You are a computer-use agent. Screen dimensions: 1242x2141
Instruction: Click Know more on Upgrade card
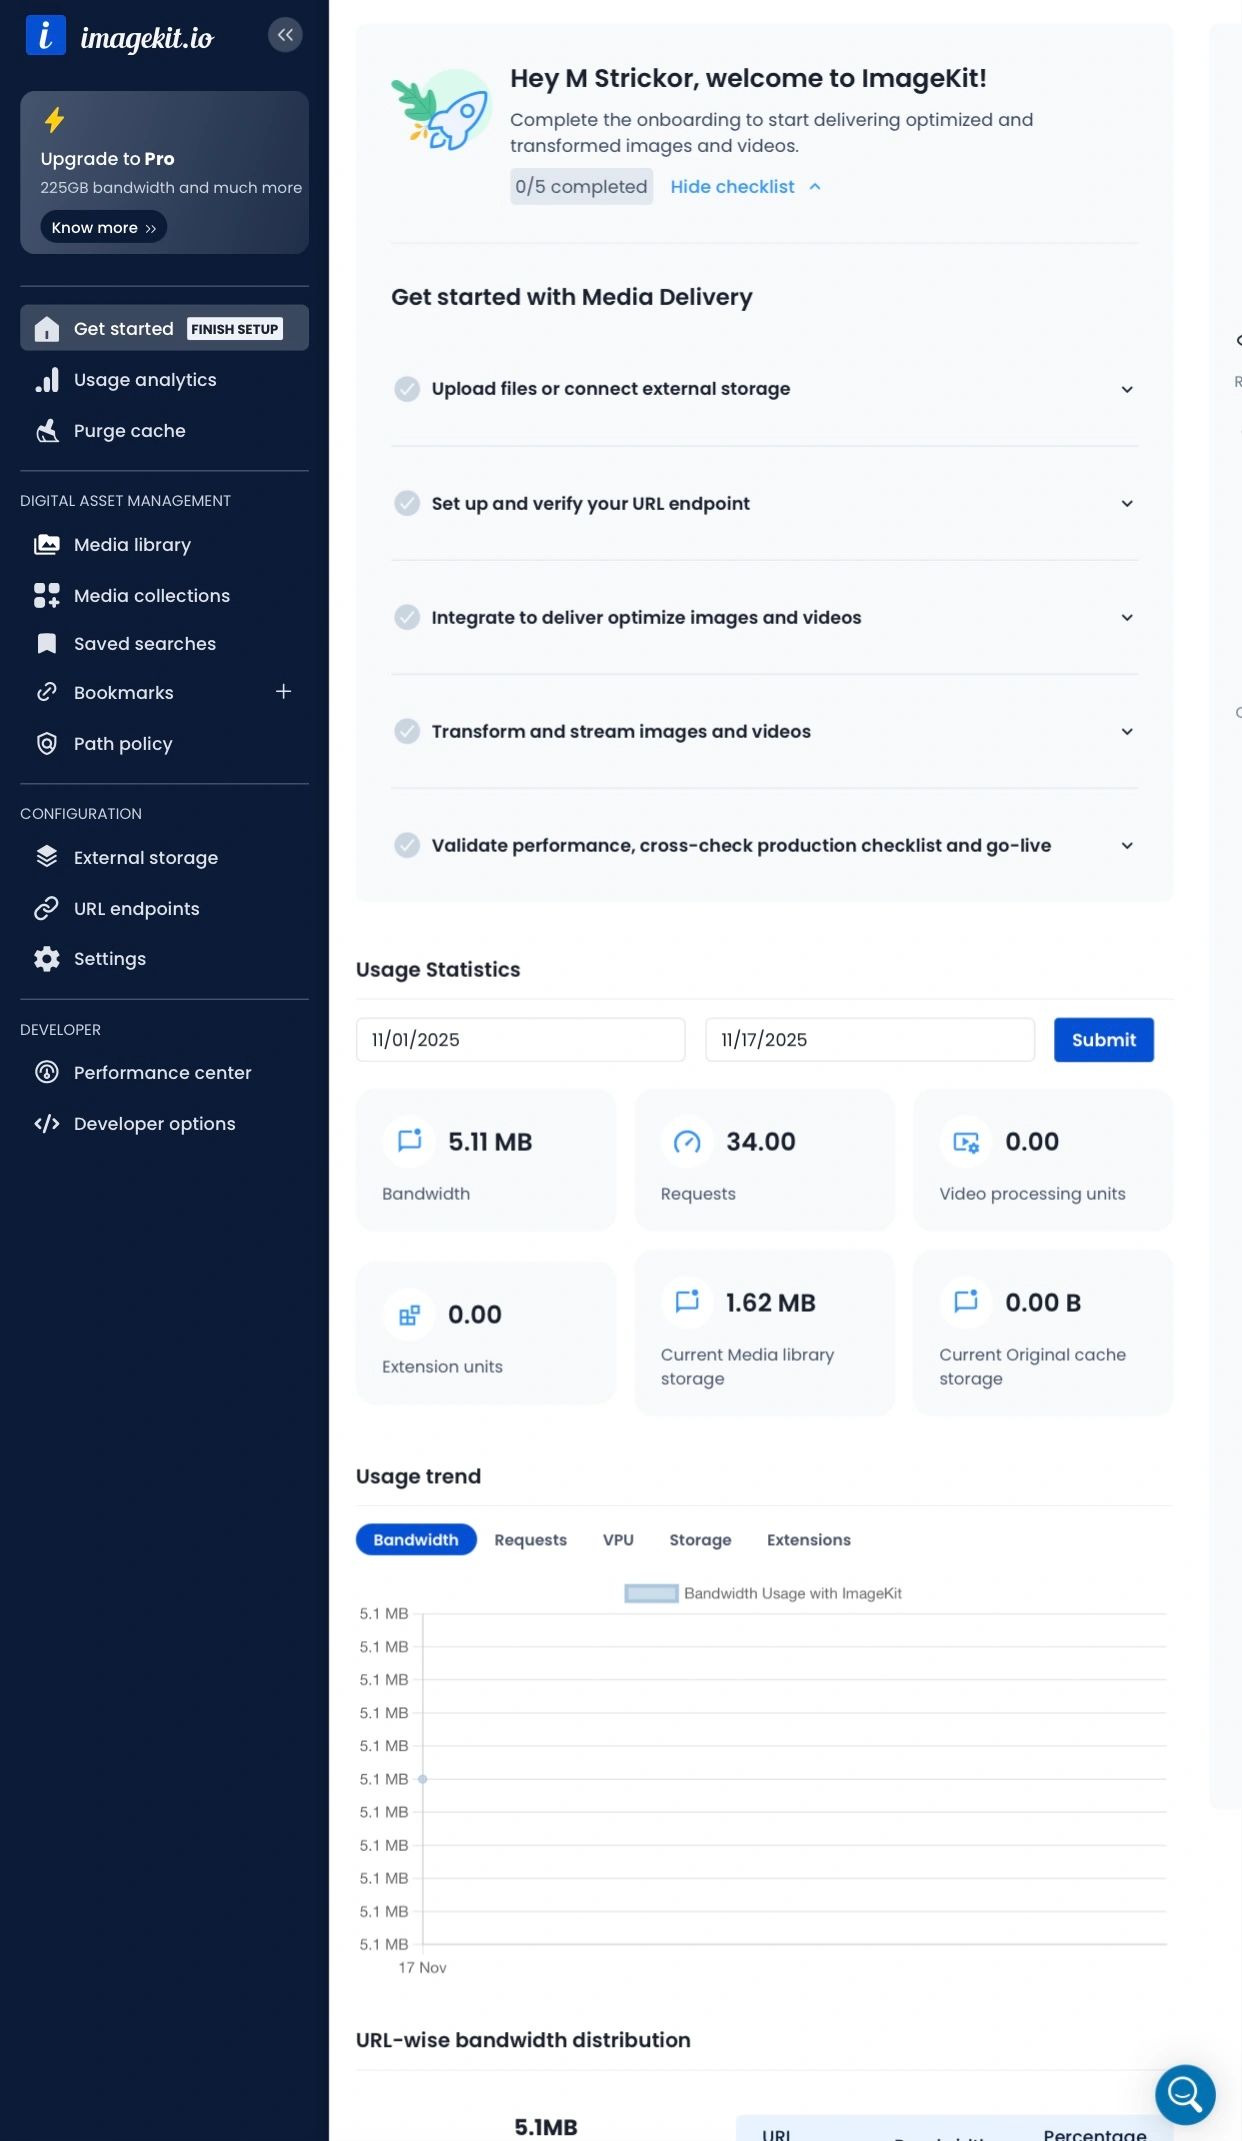point(104,227)
